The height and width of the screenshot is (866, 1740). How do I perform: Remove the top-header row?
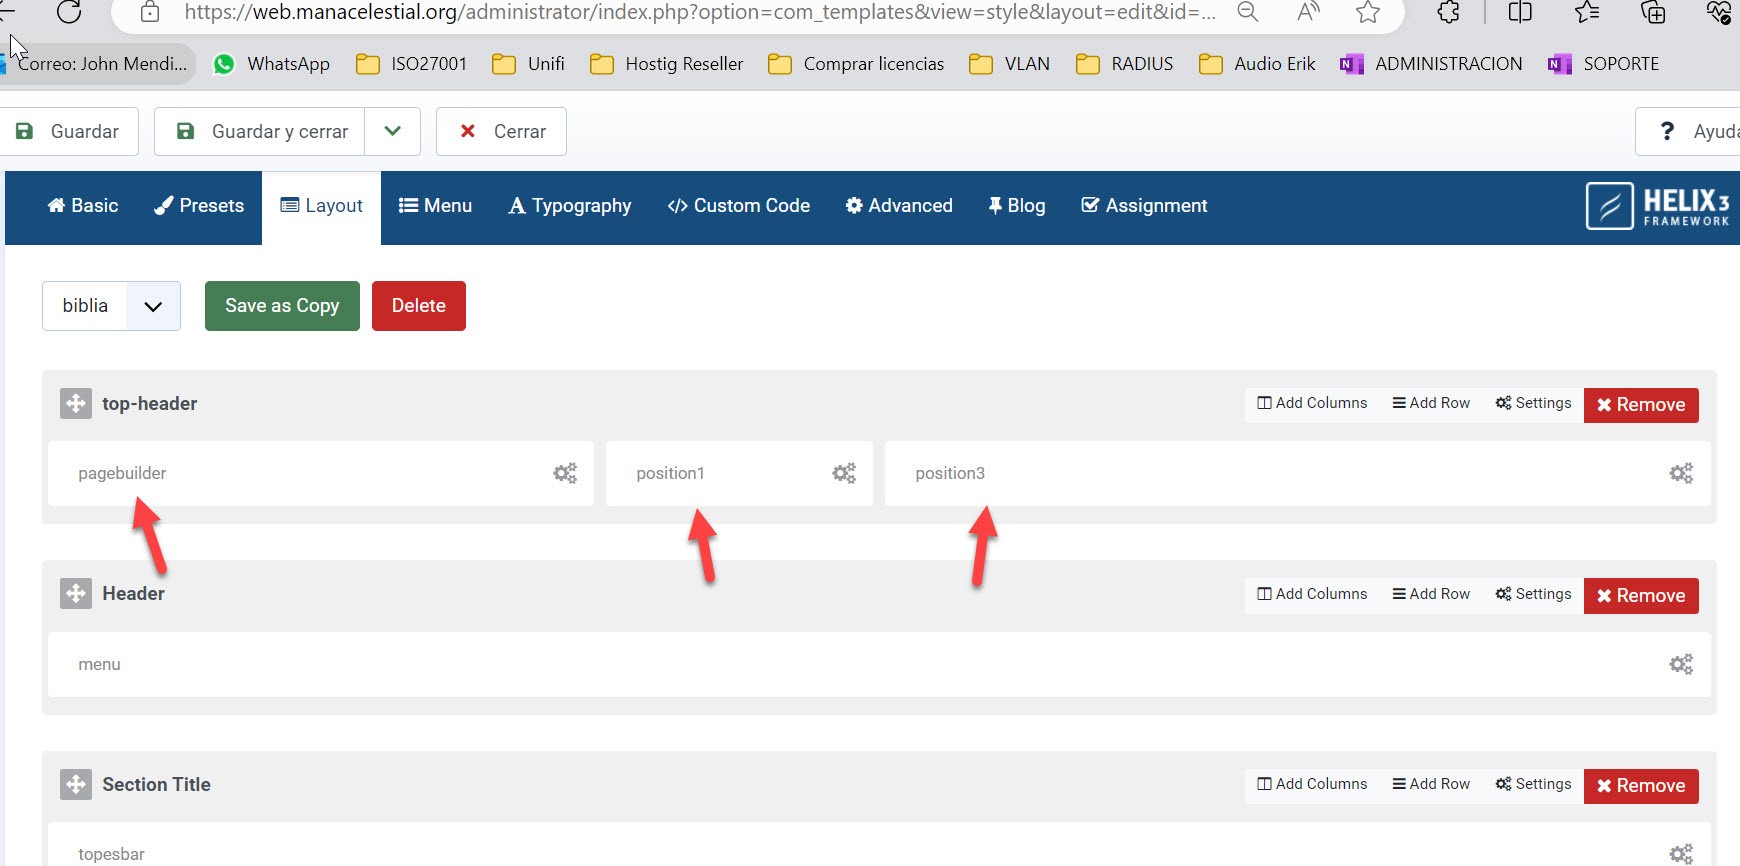tap(1641, 405)
